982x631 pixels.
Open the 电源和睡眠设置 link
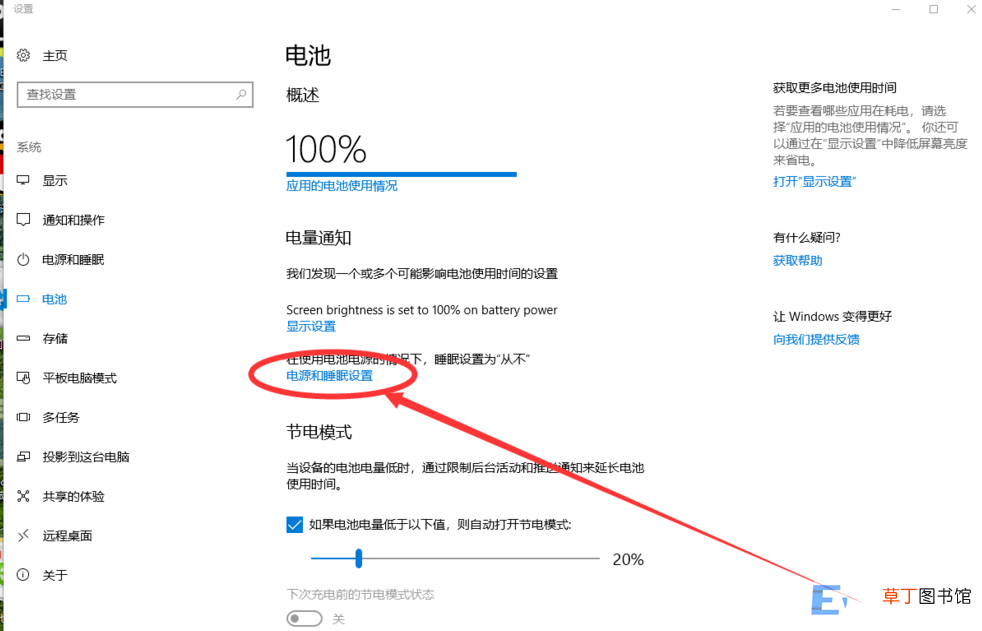click(329, 376)
